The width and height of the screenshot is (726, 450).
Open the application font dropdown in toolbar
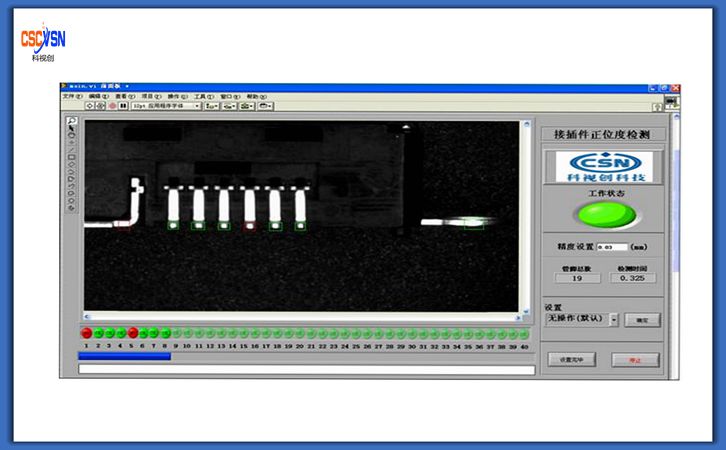coord(166,105)
